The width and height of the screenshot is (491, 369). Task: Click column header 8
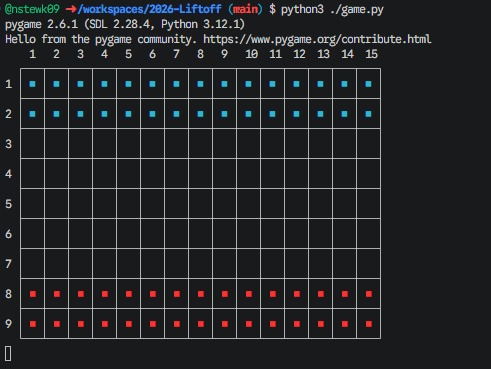pos(200,54)
